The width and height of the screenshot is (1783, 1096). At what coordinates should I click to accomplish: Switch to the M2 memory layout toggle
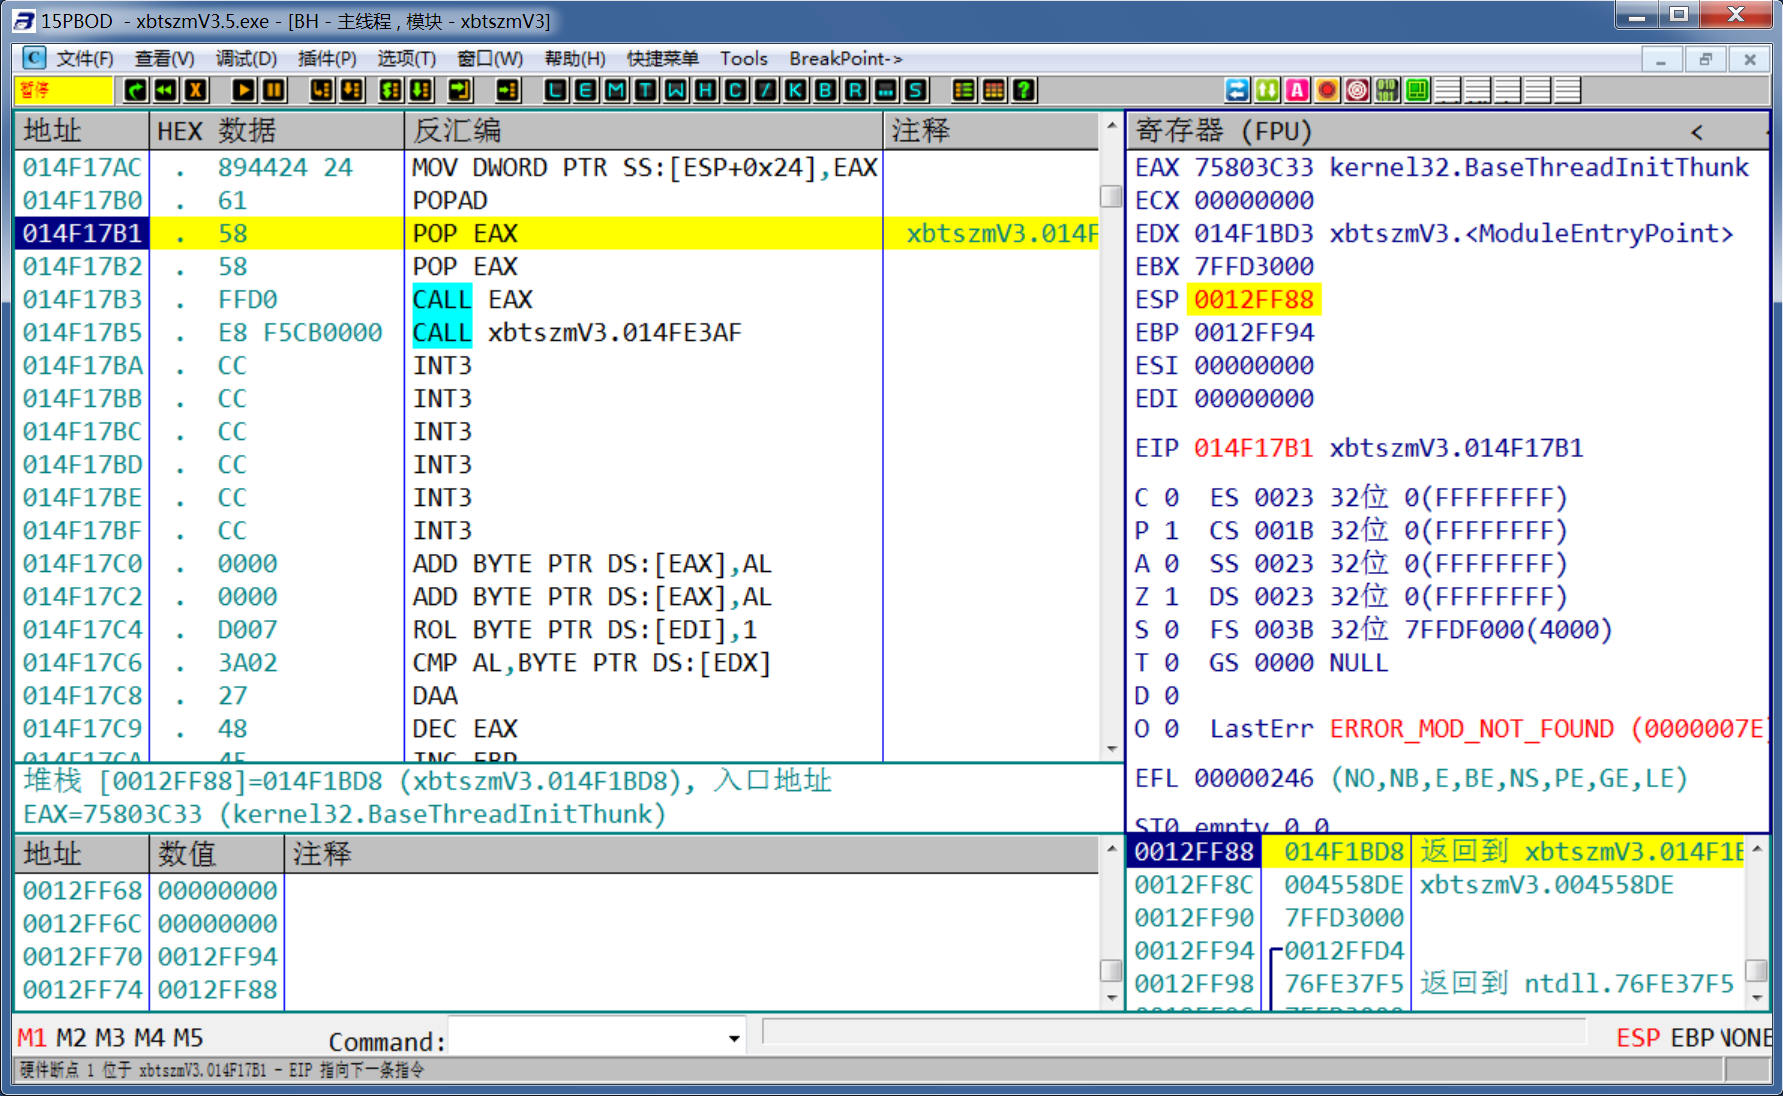(71, 1038)
